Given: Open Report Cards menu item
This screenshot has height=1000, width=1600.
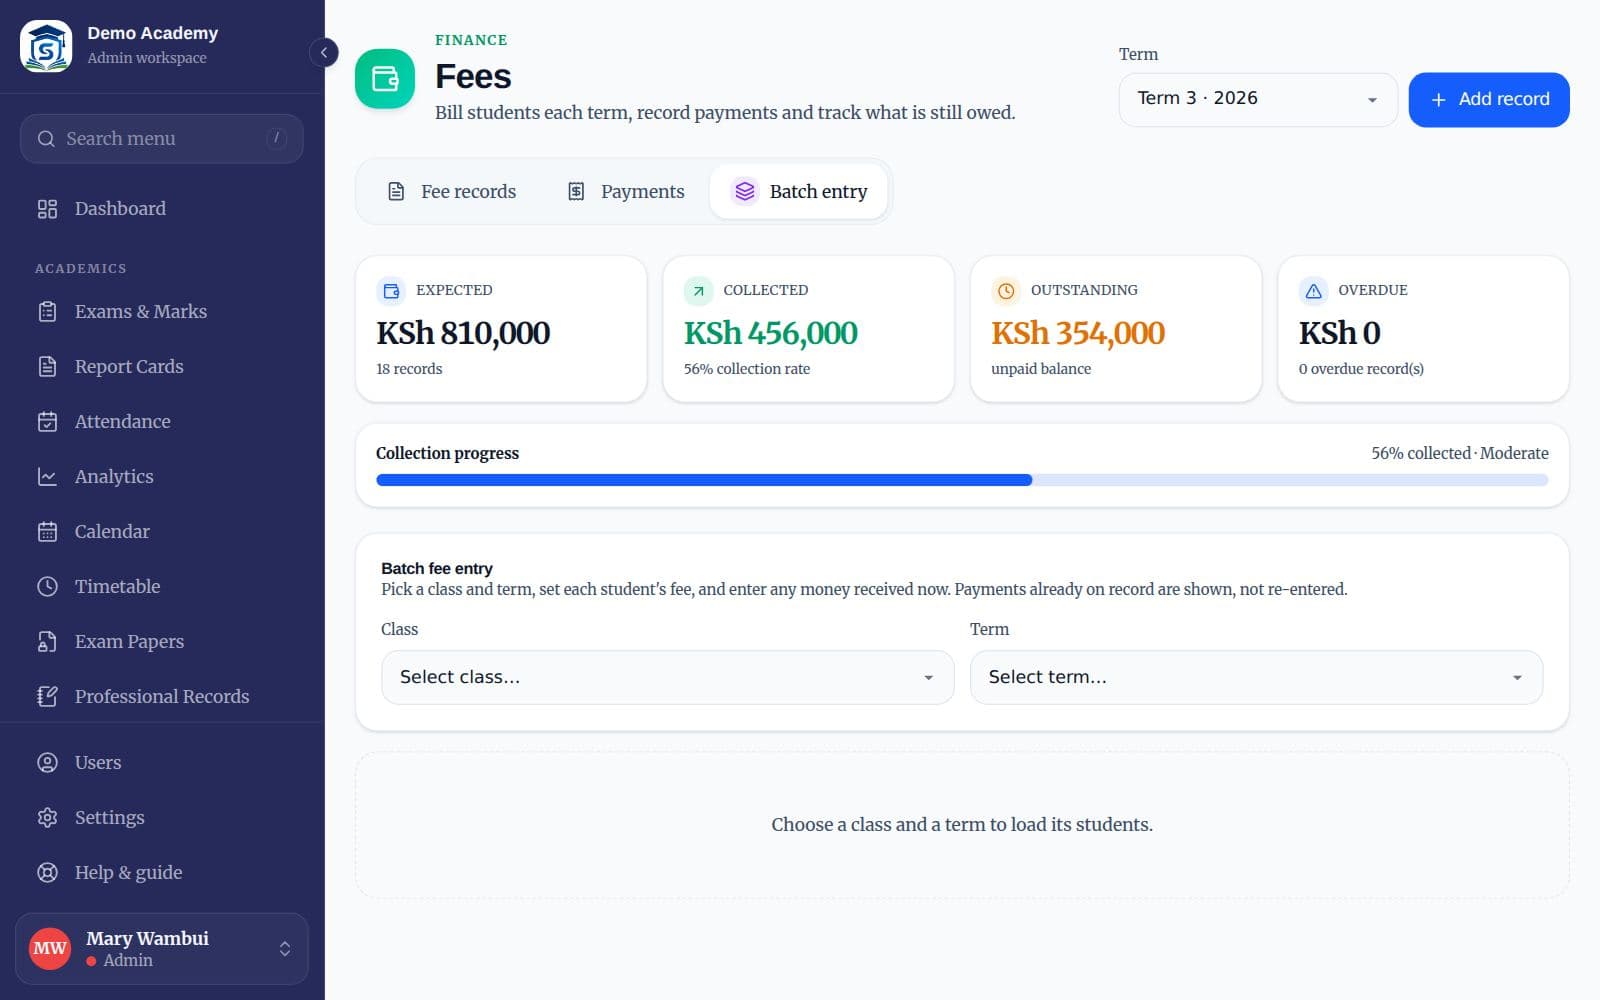Looking at the screenshot, I should [x=162, y=367].
